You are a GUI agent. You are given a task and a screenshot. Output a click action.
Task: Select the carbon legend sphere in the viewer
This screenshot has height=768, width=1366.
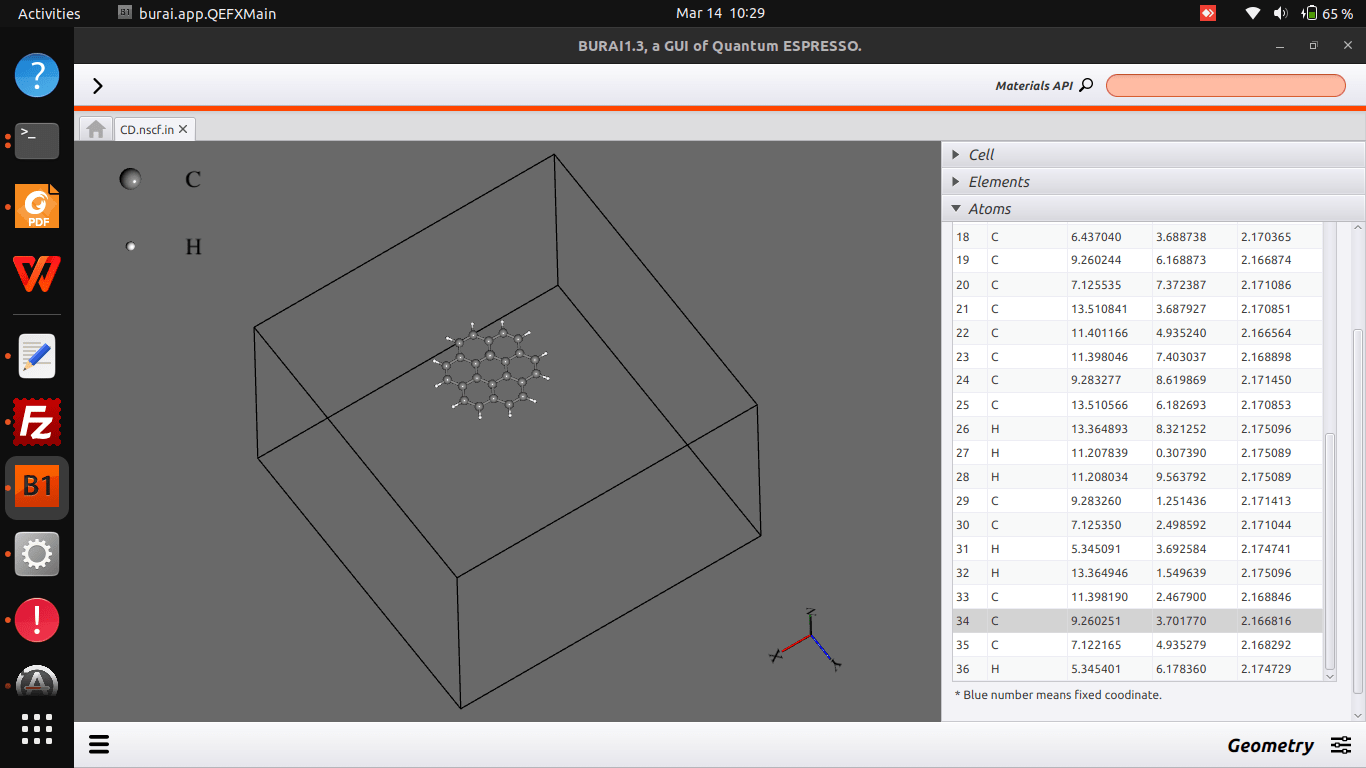(130, 179)
